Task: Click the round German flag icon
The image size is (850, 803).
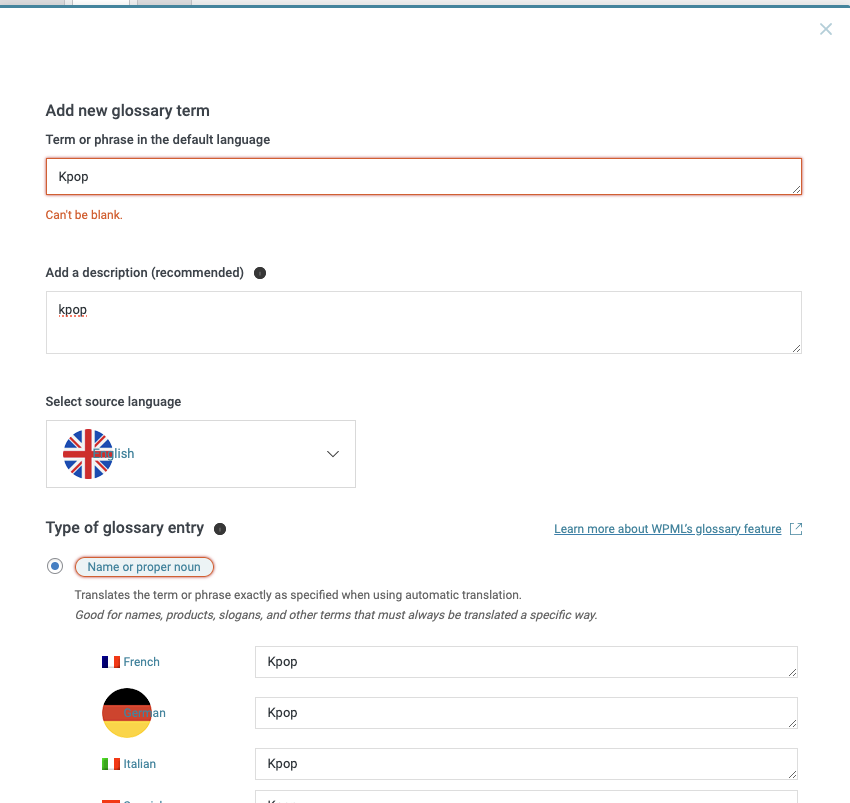Action: click(127, 713)
